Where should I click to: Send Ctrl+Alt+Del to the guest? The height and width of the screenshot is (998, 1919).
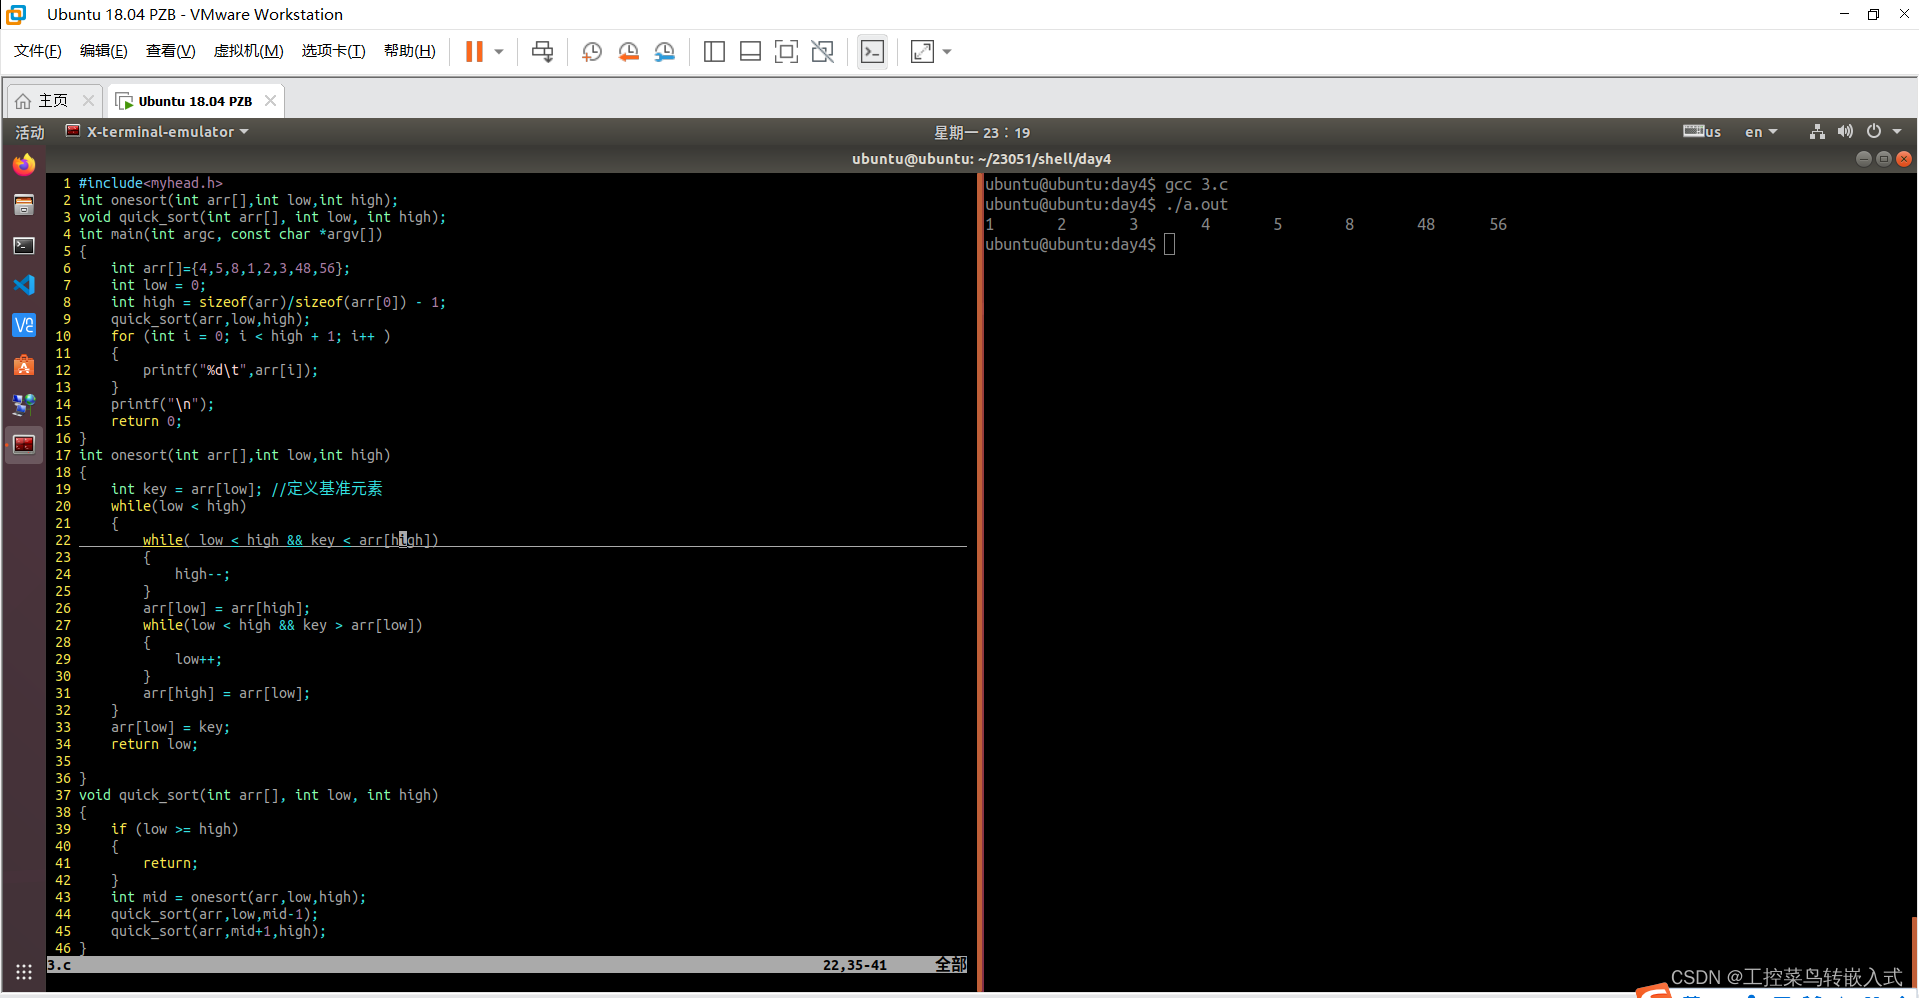pos(542,51)
